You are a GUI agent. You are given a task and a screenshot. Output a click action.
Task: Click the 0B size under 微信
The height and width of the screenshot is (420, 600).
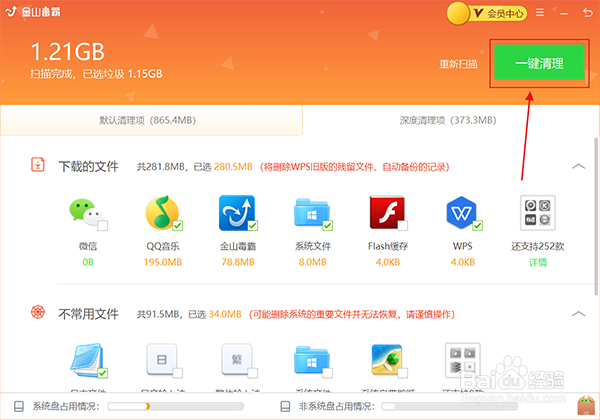pos(88,262)
